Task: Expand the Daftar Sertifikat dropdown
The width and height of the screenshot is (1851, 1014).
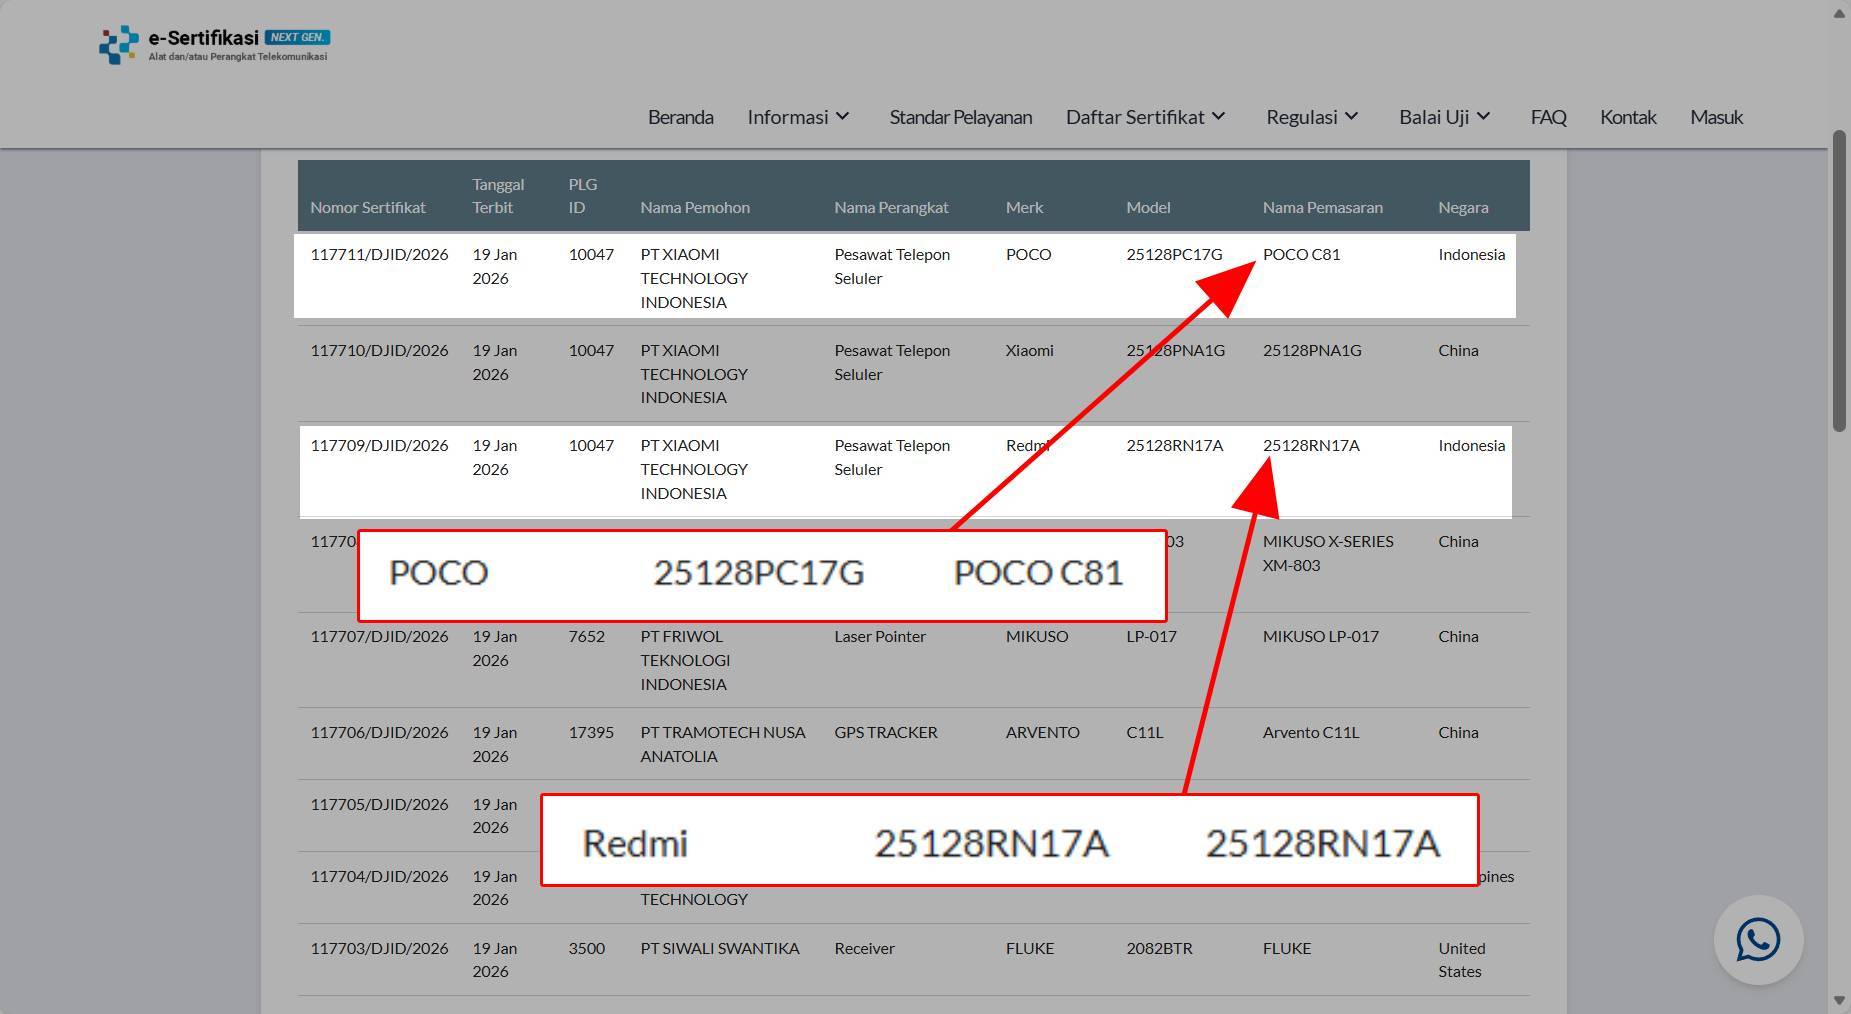Action: (1146, 117)
